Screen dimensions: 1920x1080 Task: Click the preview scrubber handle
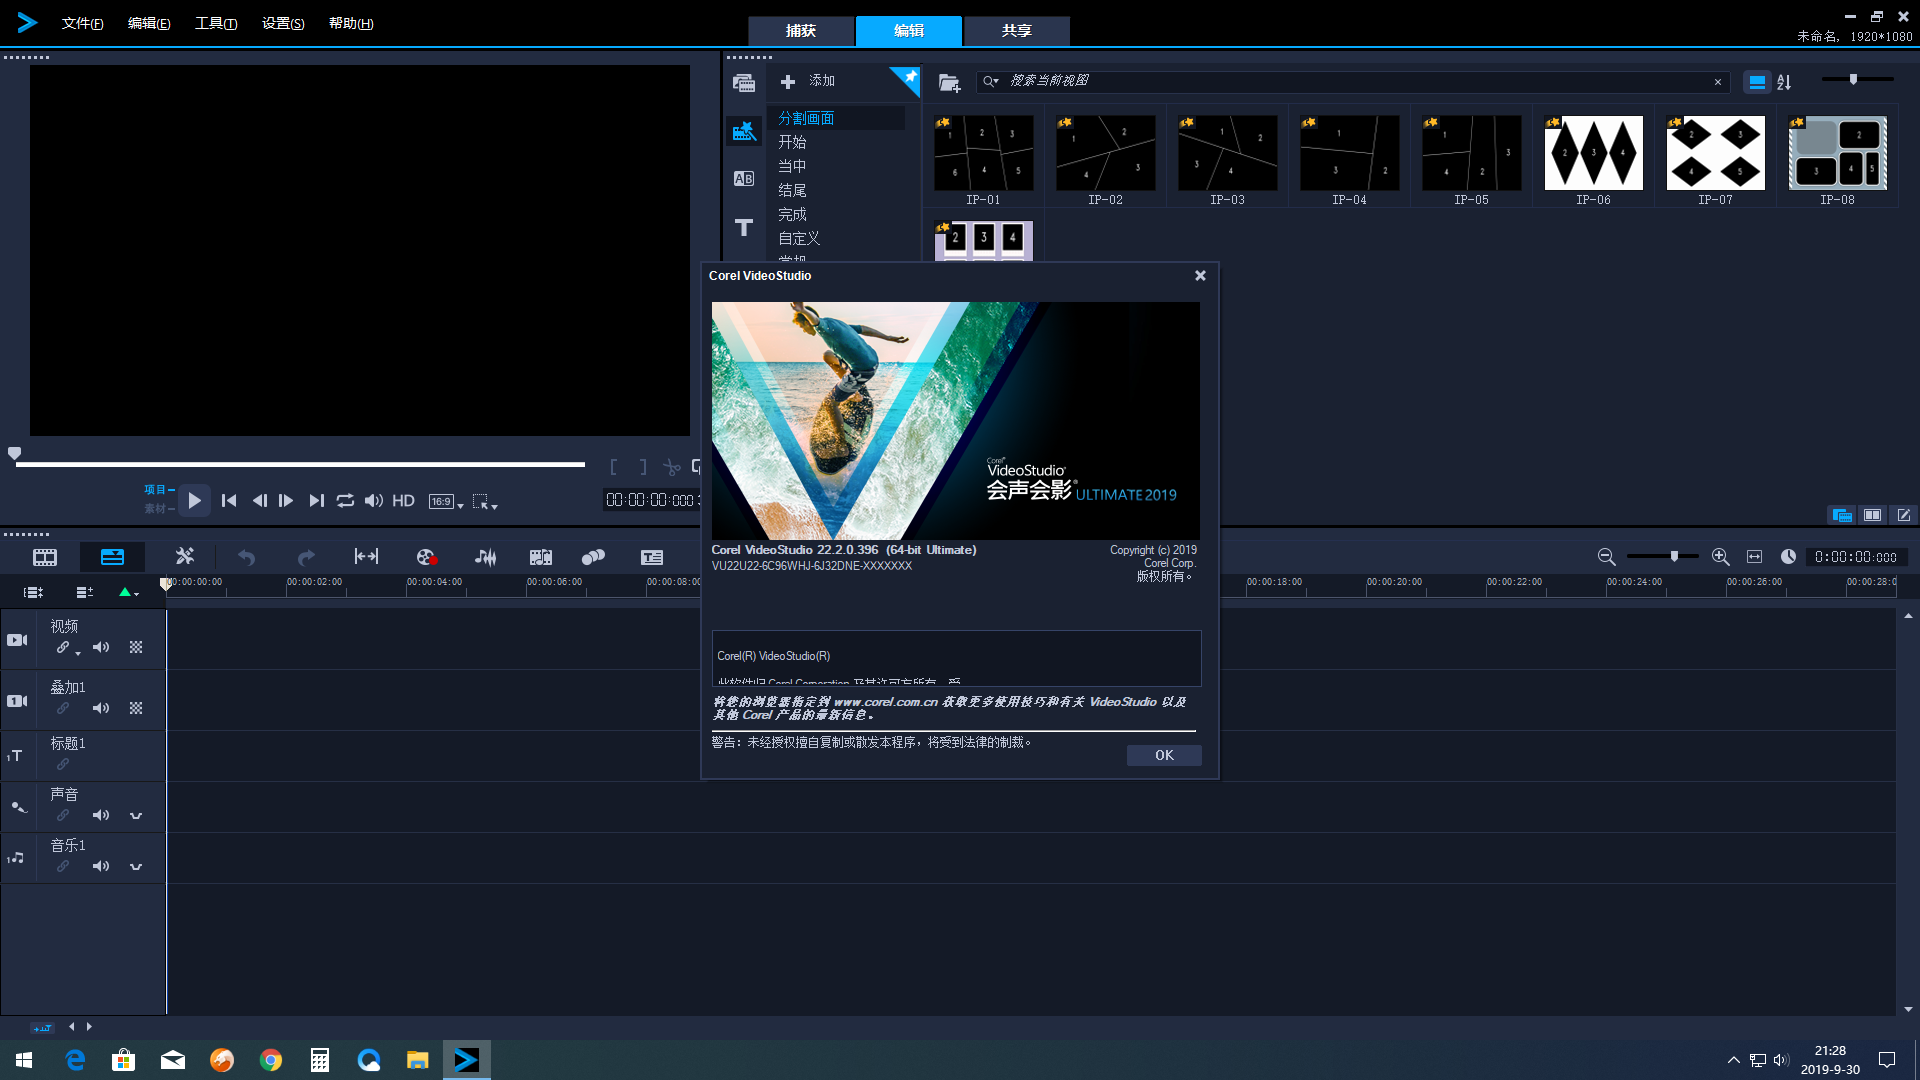pyautogui.click(x=14, y=454)
